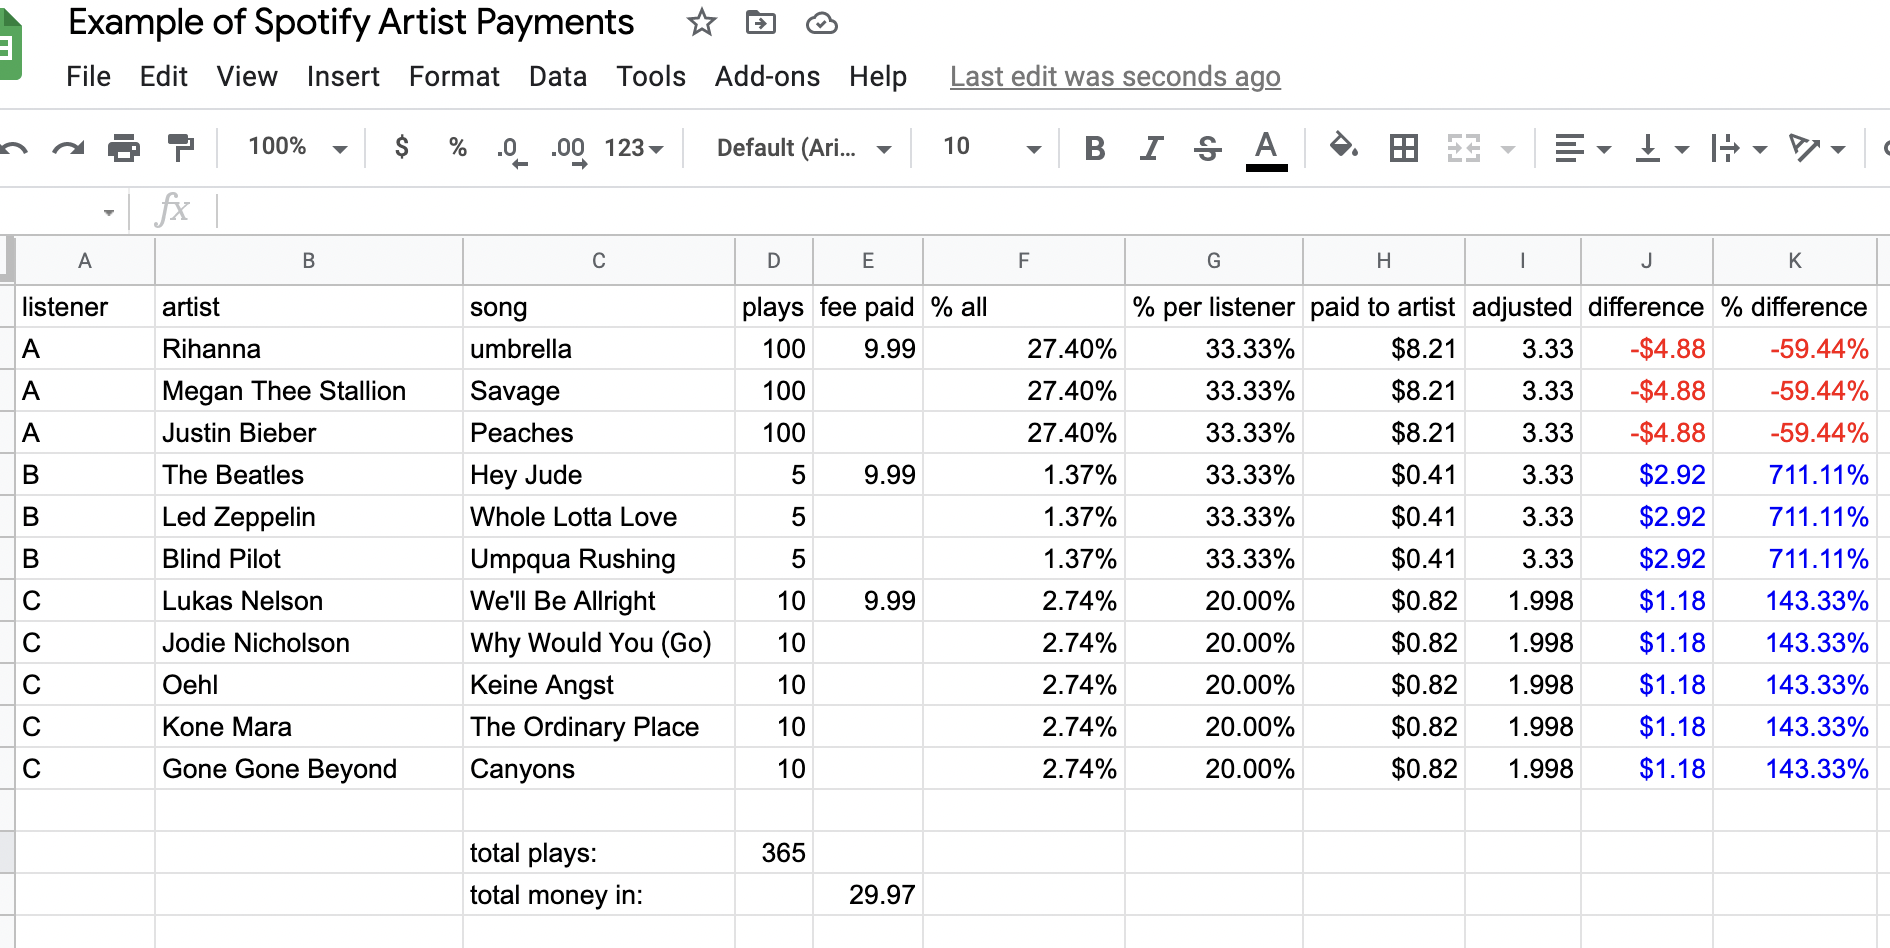This screenshot has height=948, width=1890.
Task: Open text wrapping dropdown
Action: click(1738, 149)
